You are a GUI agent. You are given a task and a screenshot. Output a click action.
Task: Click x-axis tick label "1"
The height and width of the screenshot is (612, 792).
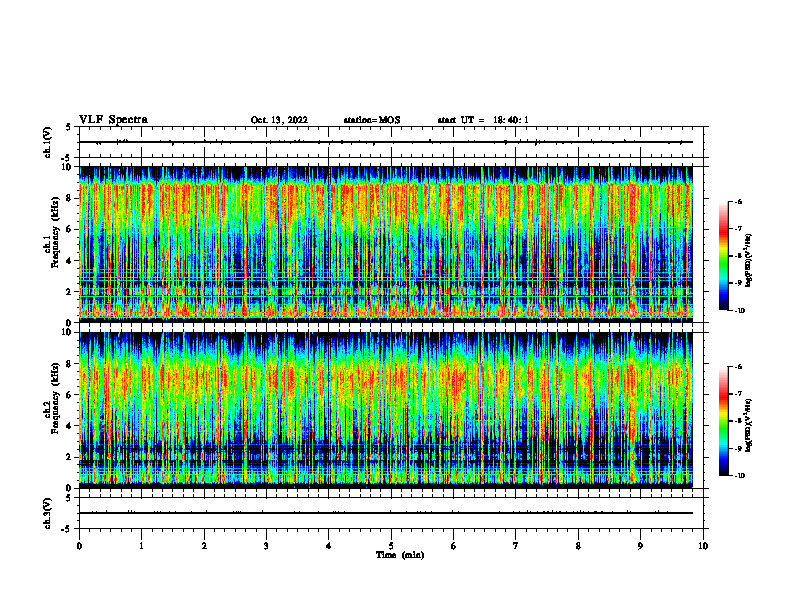[x=141, y=546]
